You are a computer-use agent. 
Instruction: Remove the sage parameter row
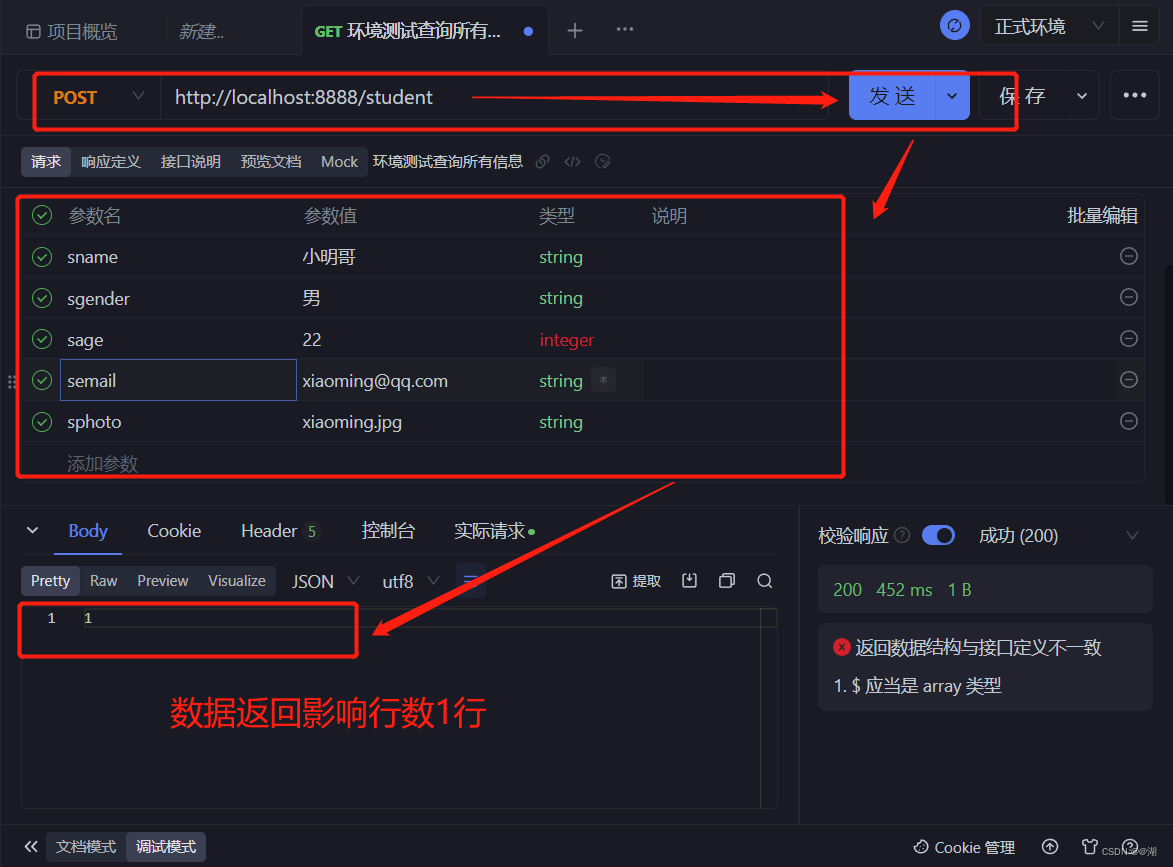(x=1129, y=338)
